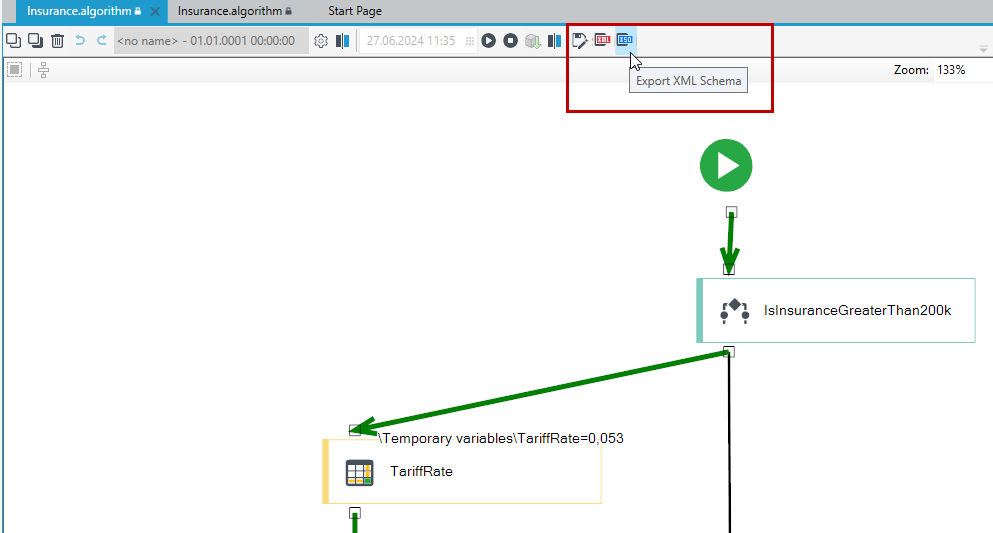Click the output port below TariffRate

[355, 513]
